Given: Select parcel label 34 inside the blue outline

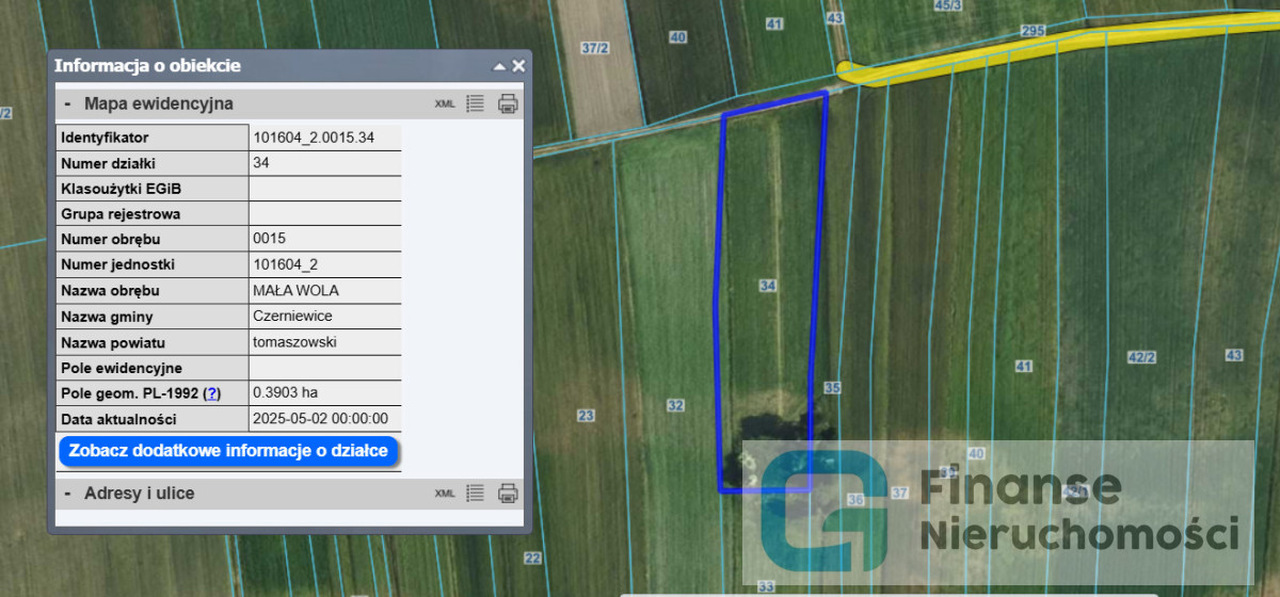Looking at the screenshot, I should pyautogui.click(x=767, y=286).
